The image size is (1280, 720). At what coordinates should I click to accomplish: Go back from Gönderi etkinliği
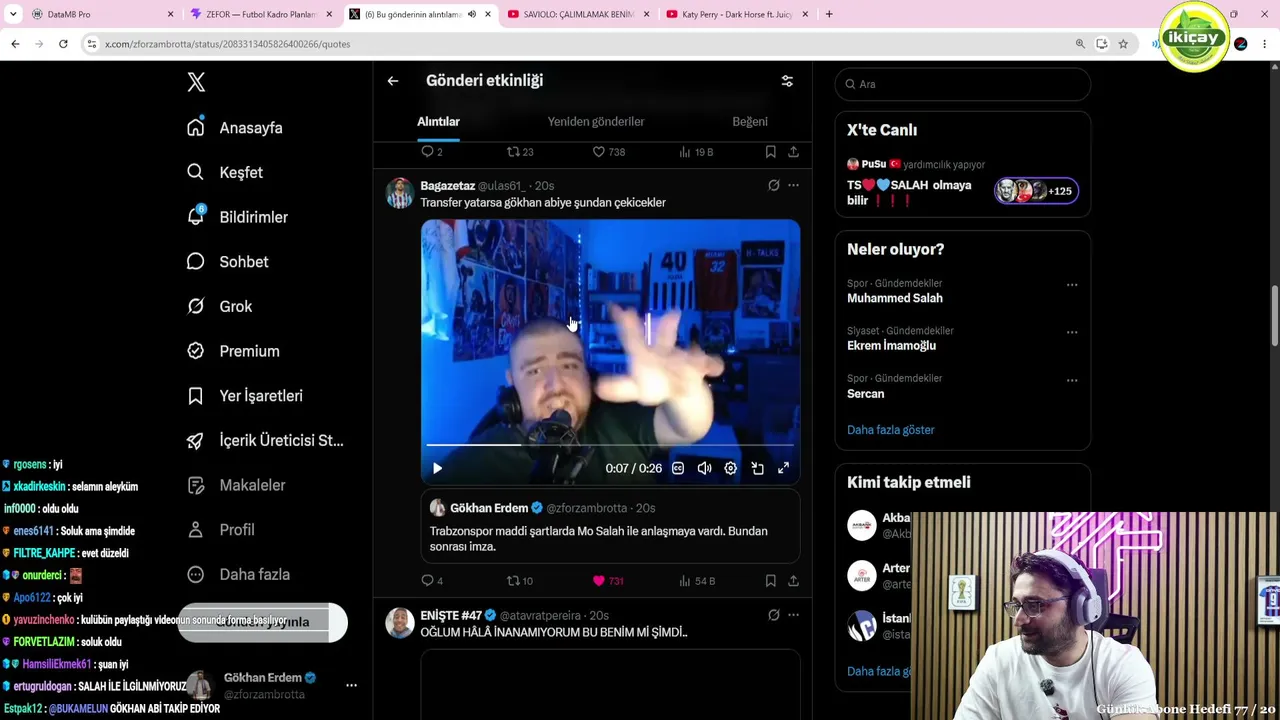393,81
